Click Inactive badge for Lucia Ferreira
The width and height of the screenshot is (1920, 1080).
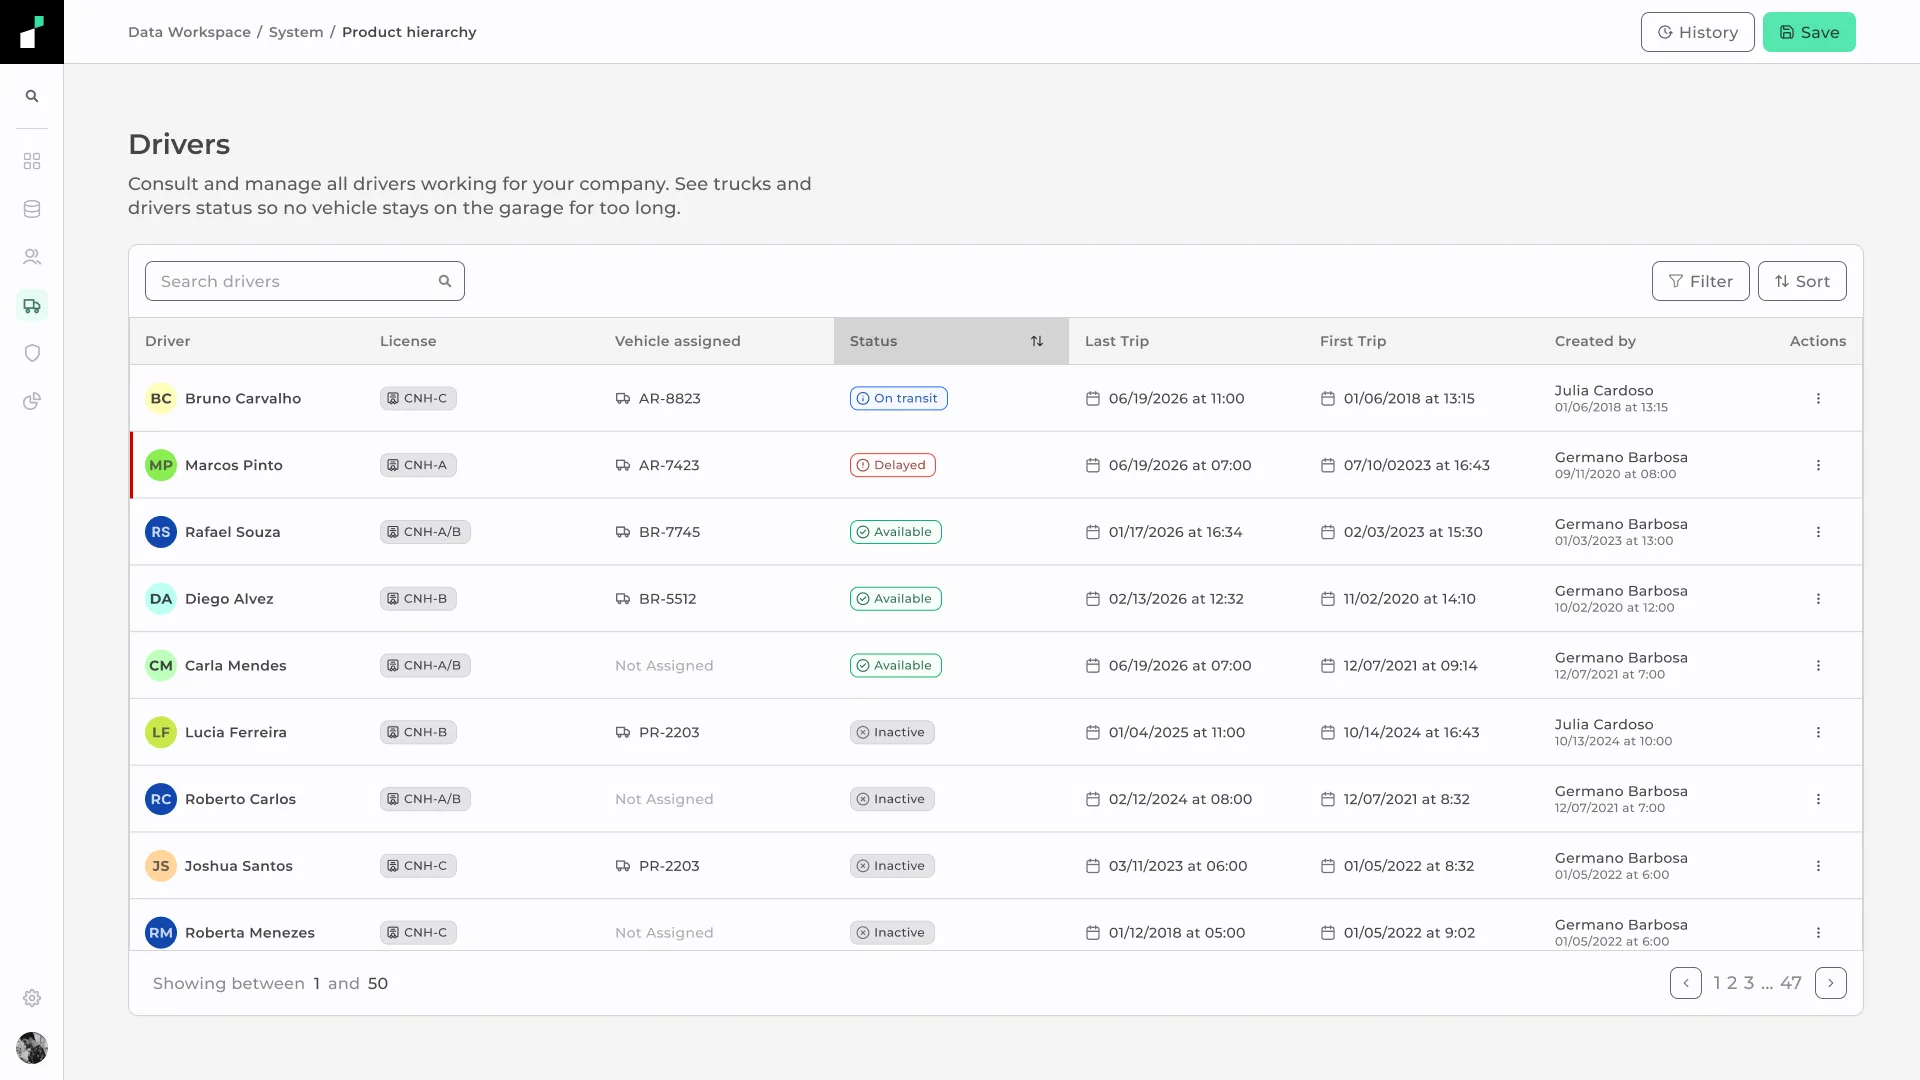tap(892, 732)
